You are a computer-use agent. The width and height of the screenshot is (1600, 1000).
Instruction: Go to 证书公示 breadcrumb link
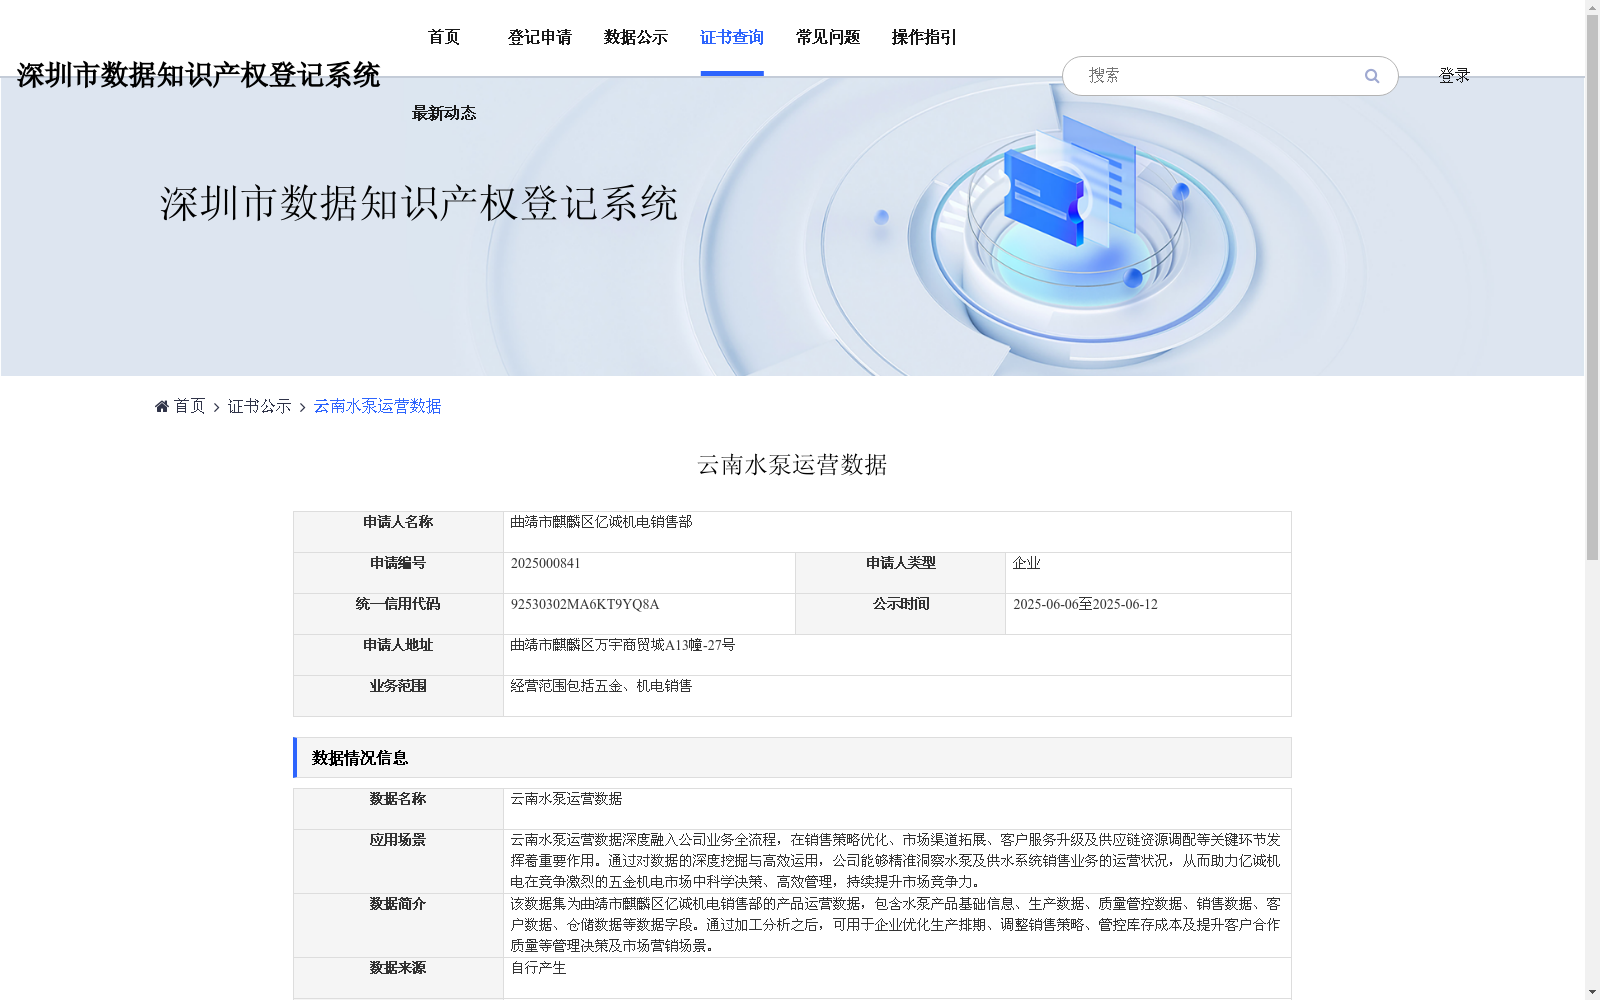[260, 406]
